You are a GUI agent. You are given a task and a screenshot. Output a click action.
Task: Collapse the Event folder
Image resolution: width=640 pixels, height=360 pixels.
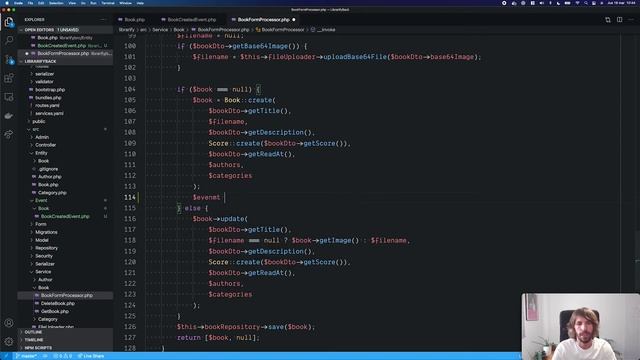tap(41, 200)
